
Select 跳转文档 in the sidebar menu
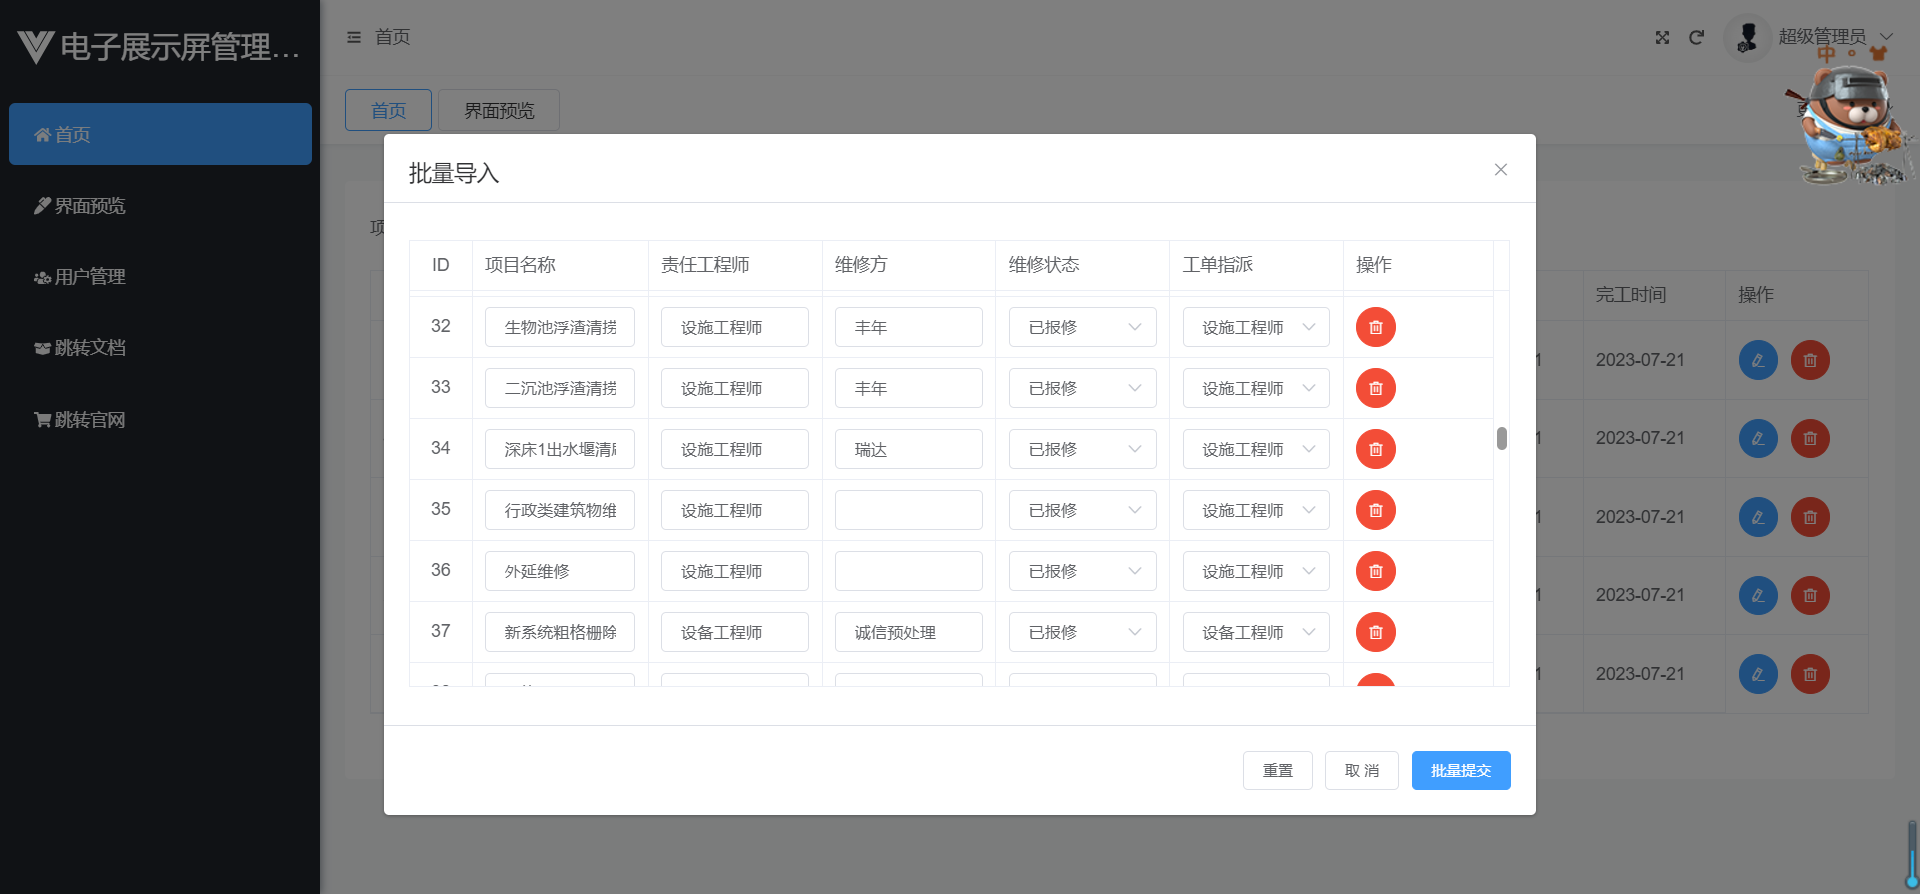pos(90,348)
